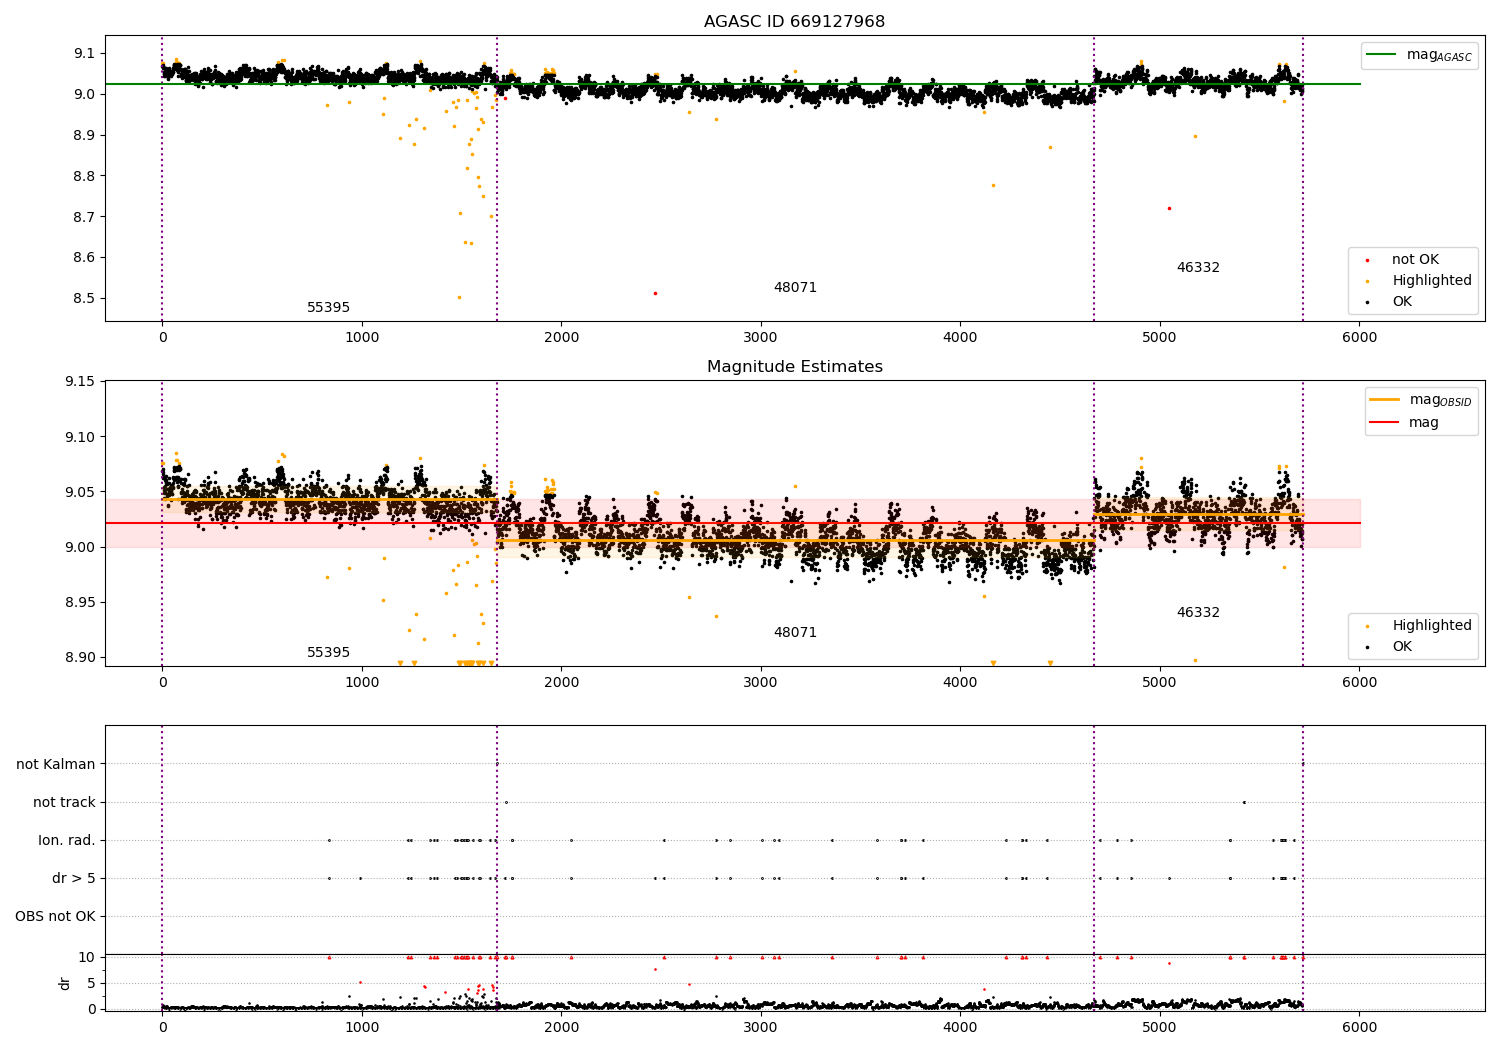The image size is (1500, 1050).
Task: Click obsid label 48071 in the Magnitude Estimates plot
Action: click(x=795, y=633)
